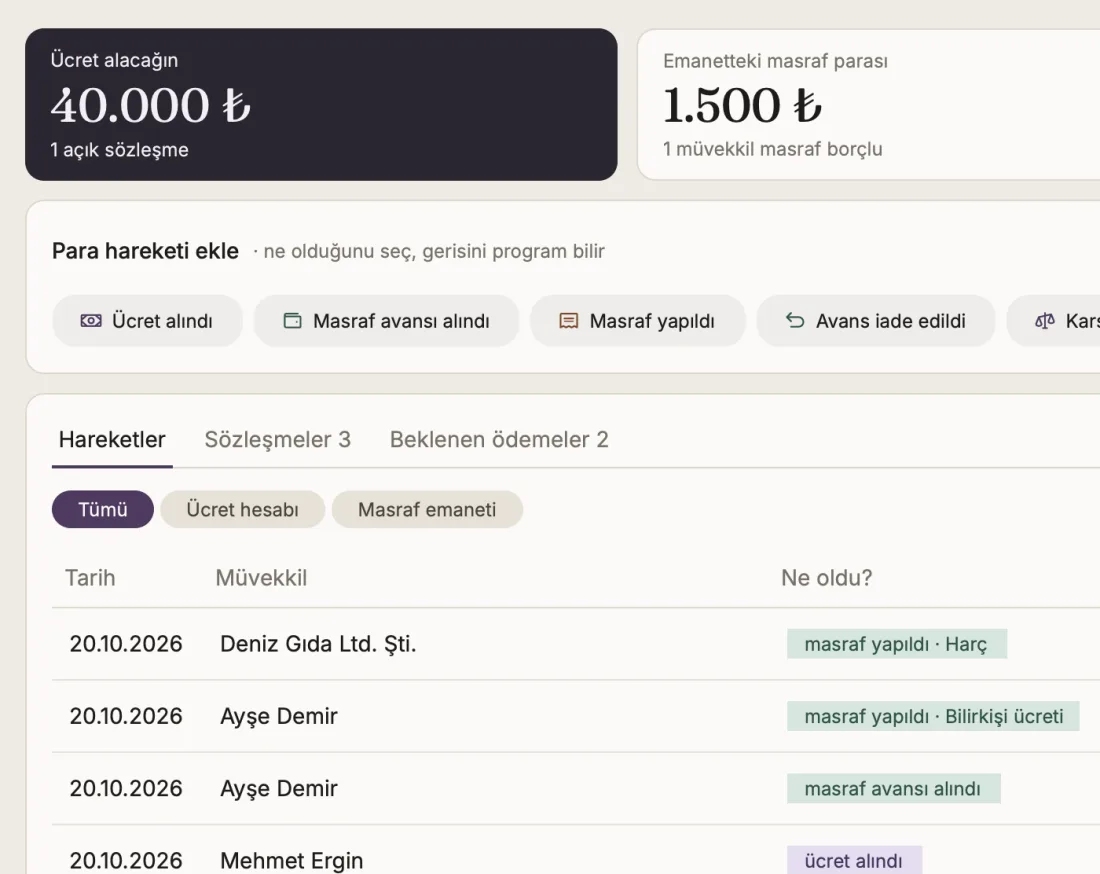
Task: Record an Avans iade edildi movement
Action: click(876, 321)
